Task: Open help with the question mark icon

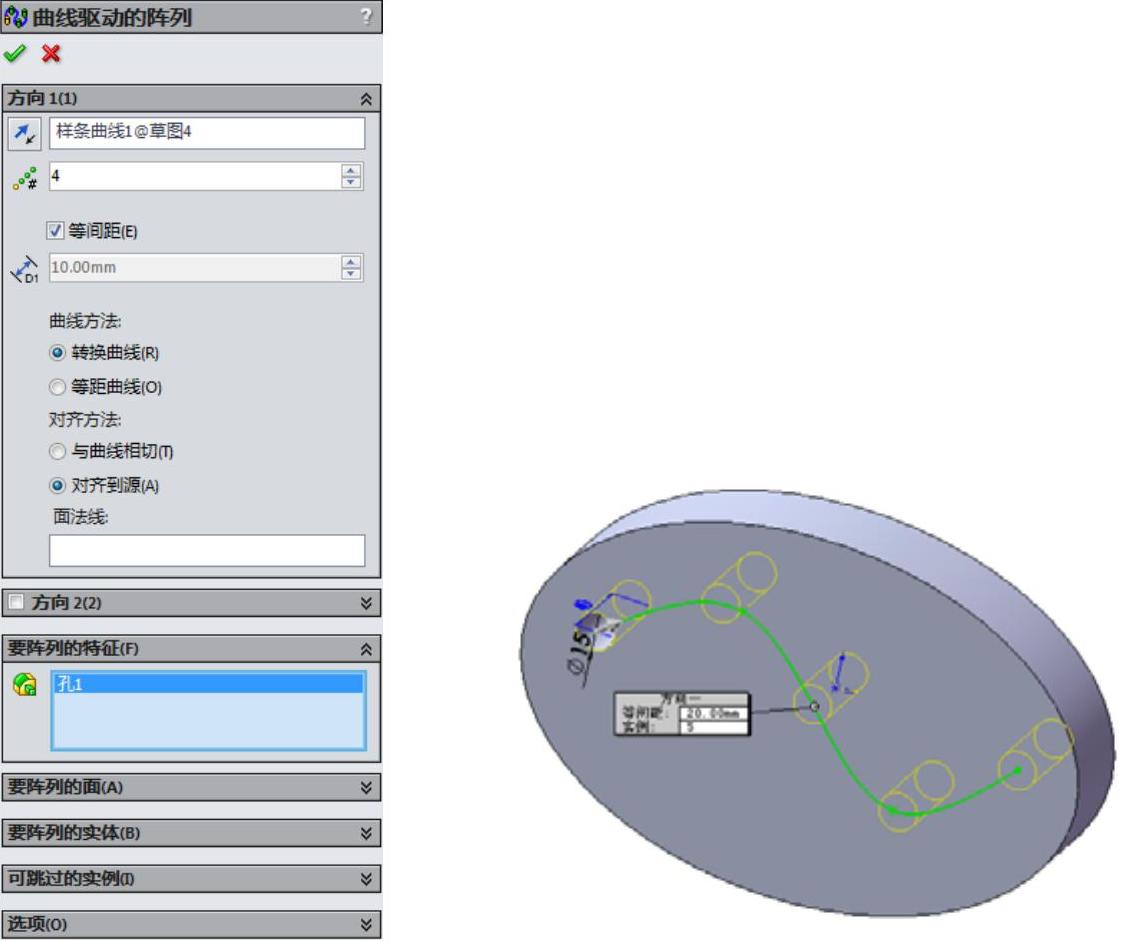Action: coord(366,16)
